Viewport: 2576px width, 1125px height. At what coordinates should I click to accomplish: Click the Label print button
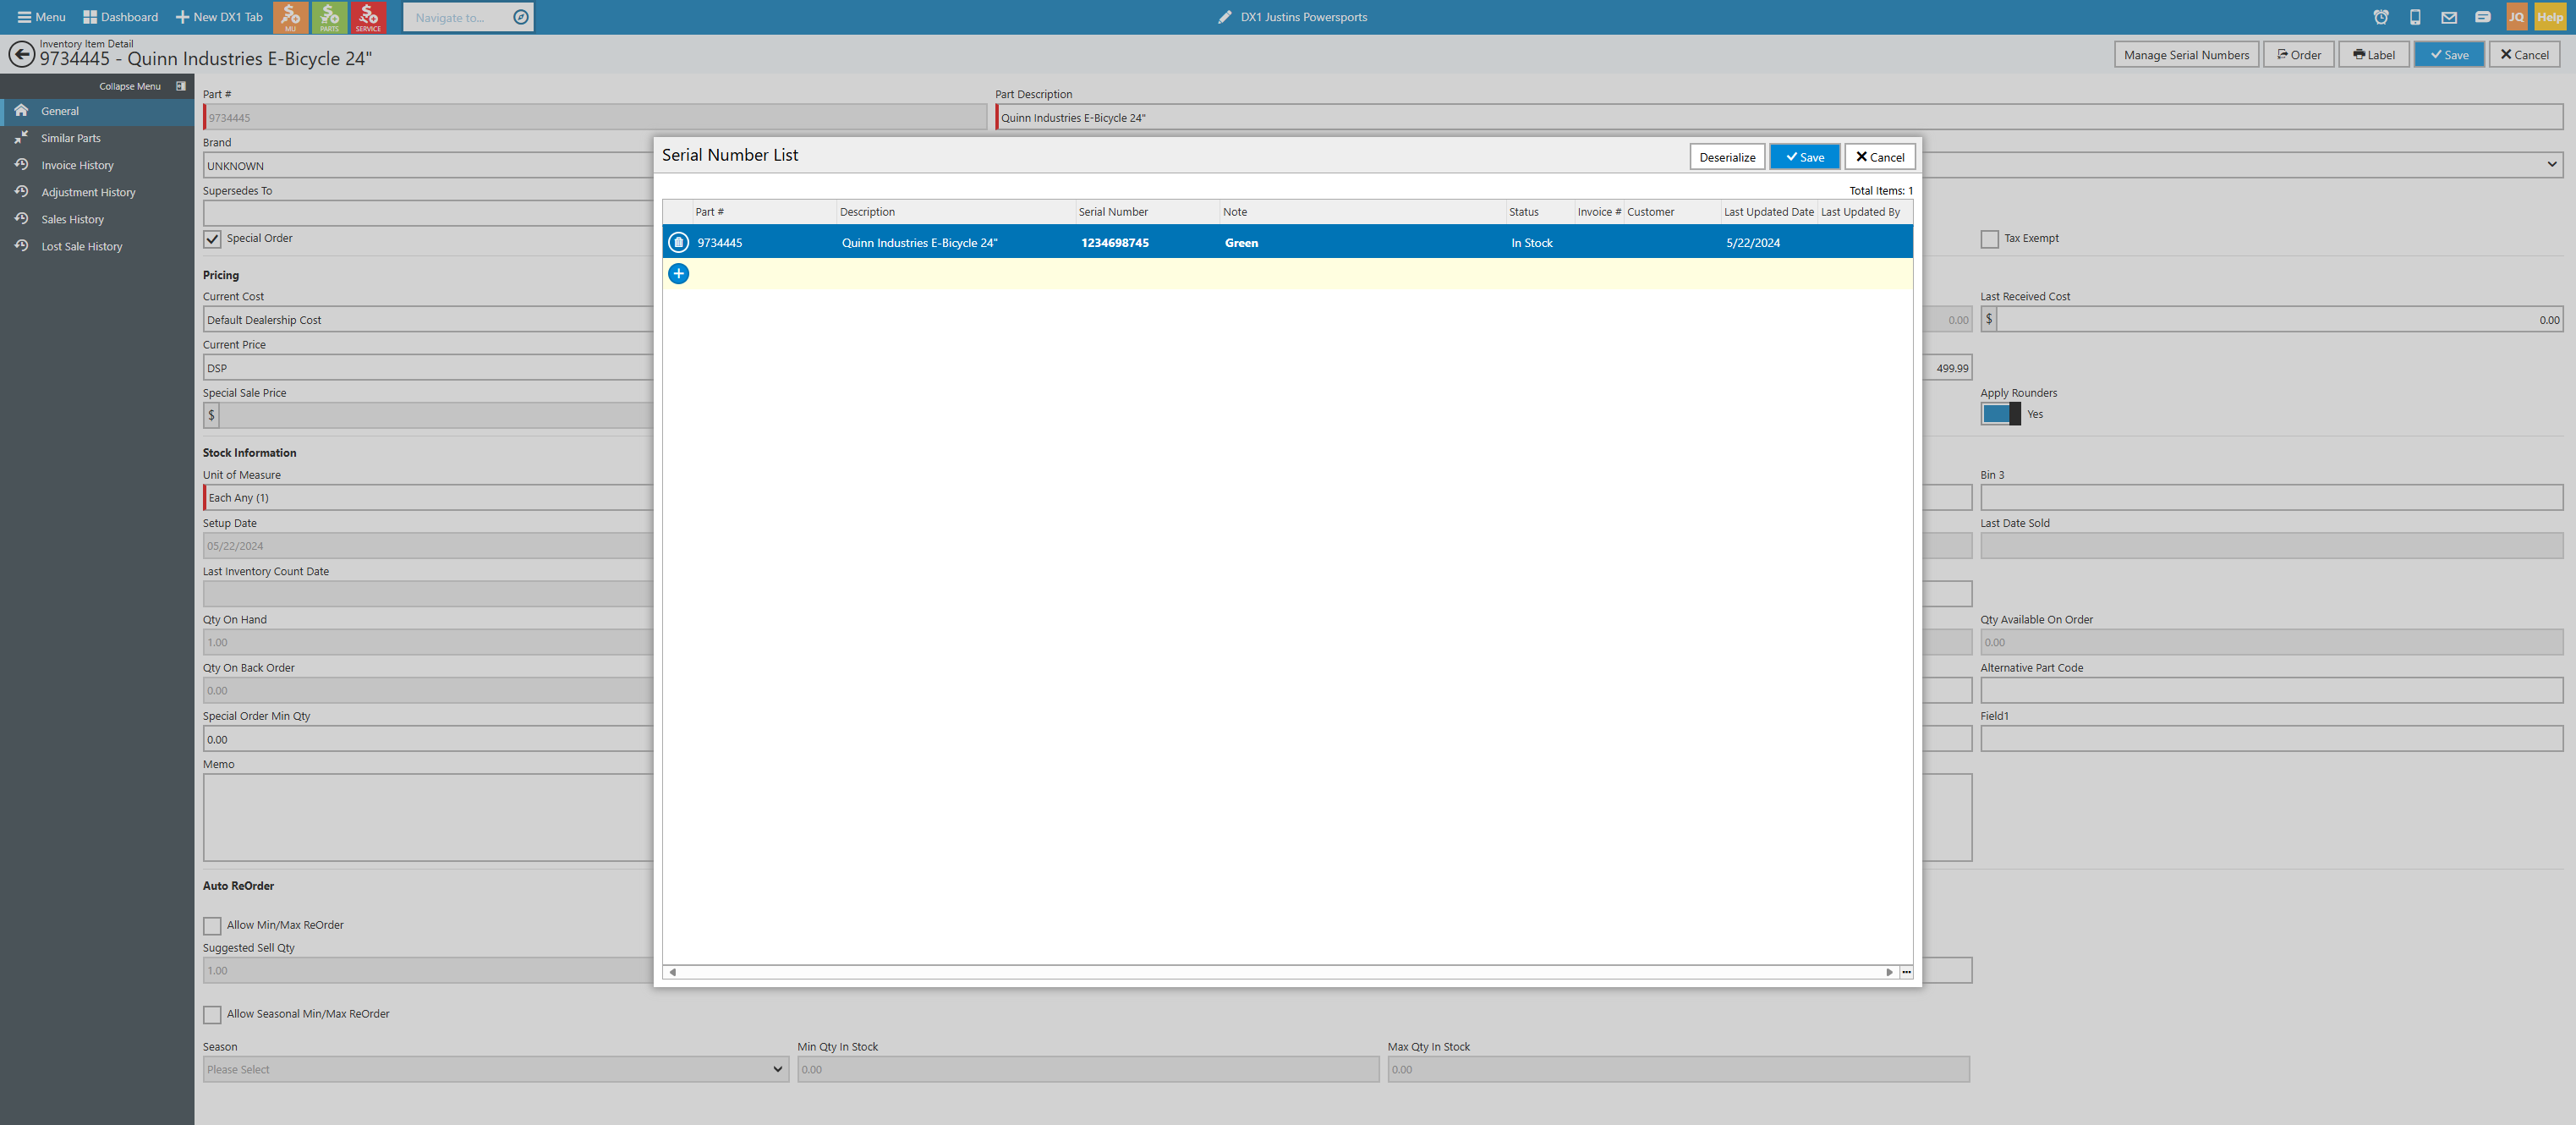pos(2373,55)
